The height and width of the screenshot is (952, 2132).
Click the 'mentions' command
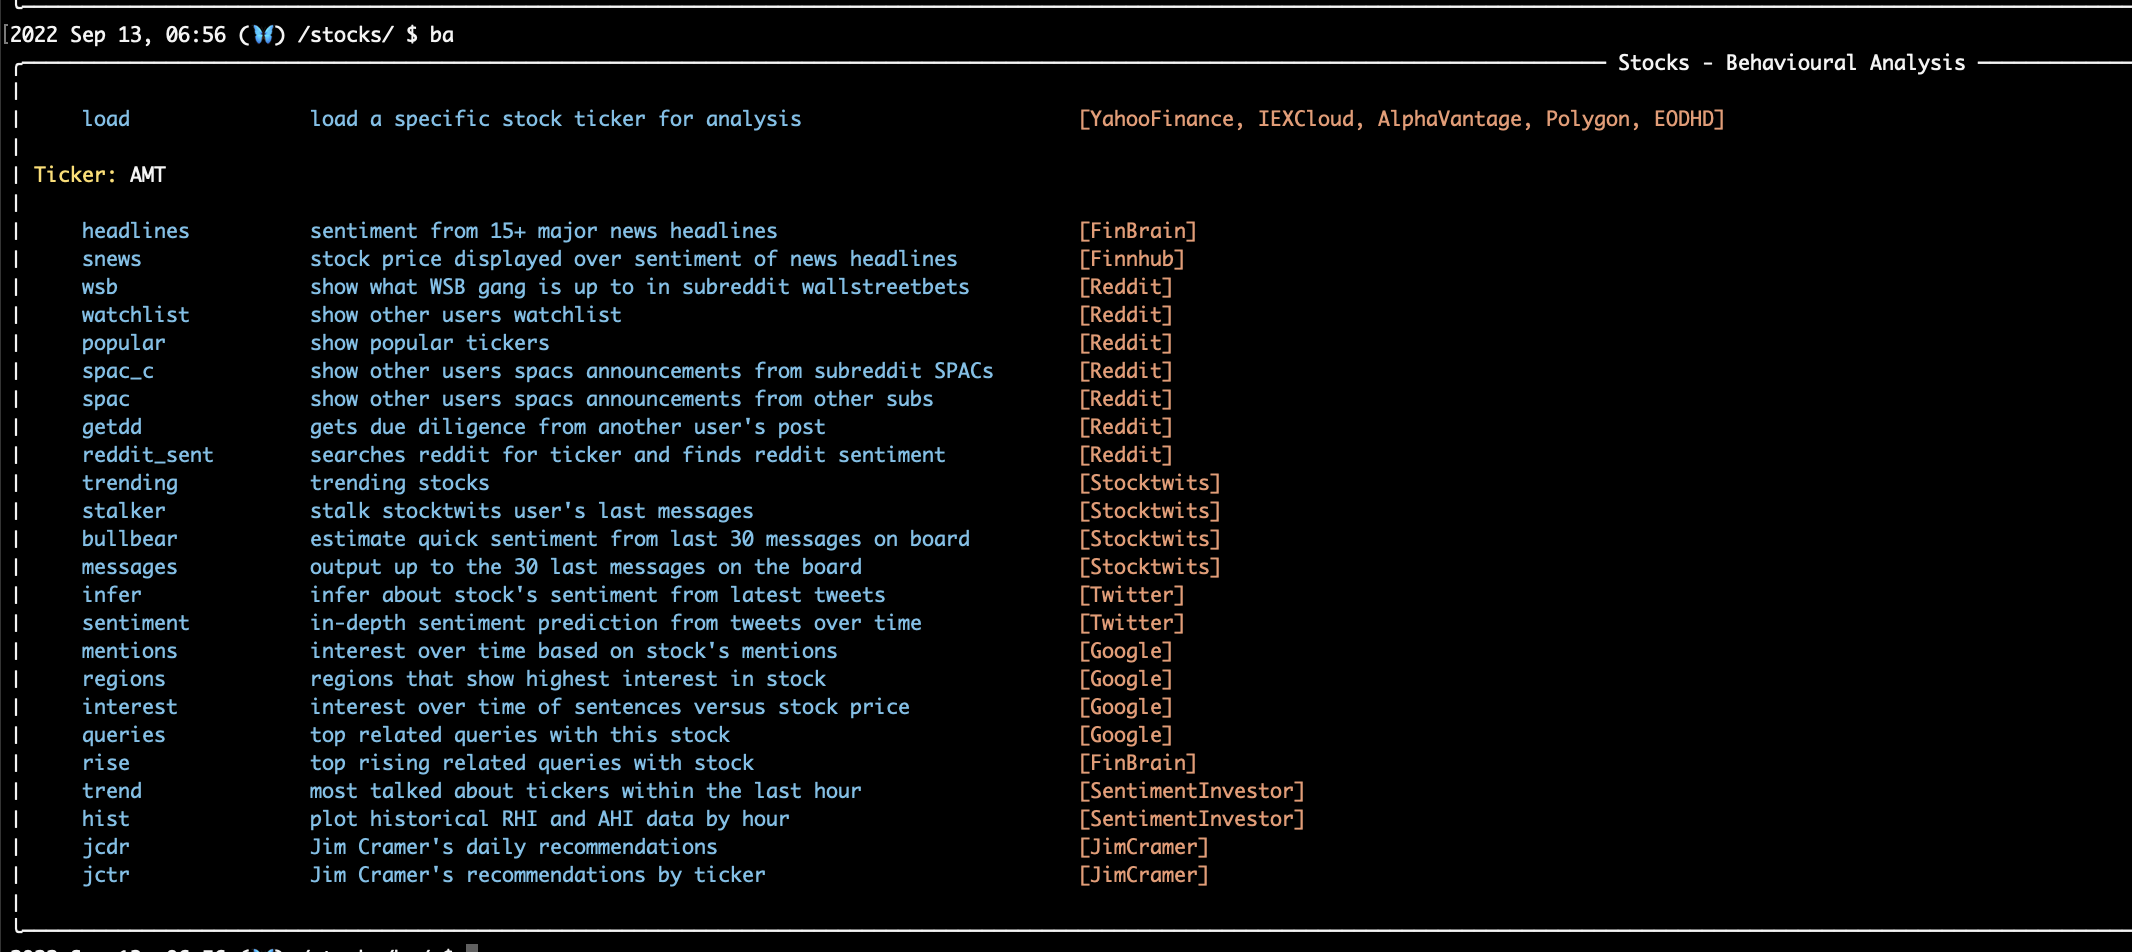click(x=129, y=651)
